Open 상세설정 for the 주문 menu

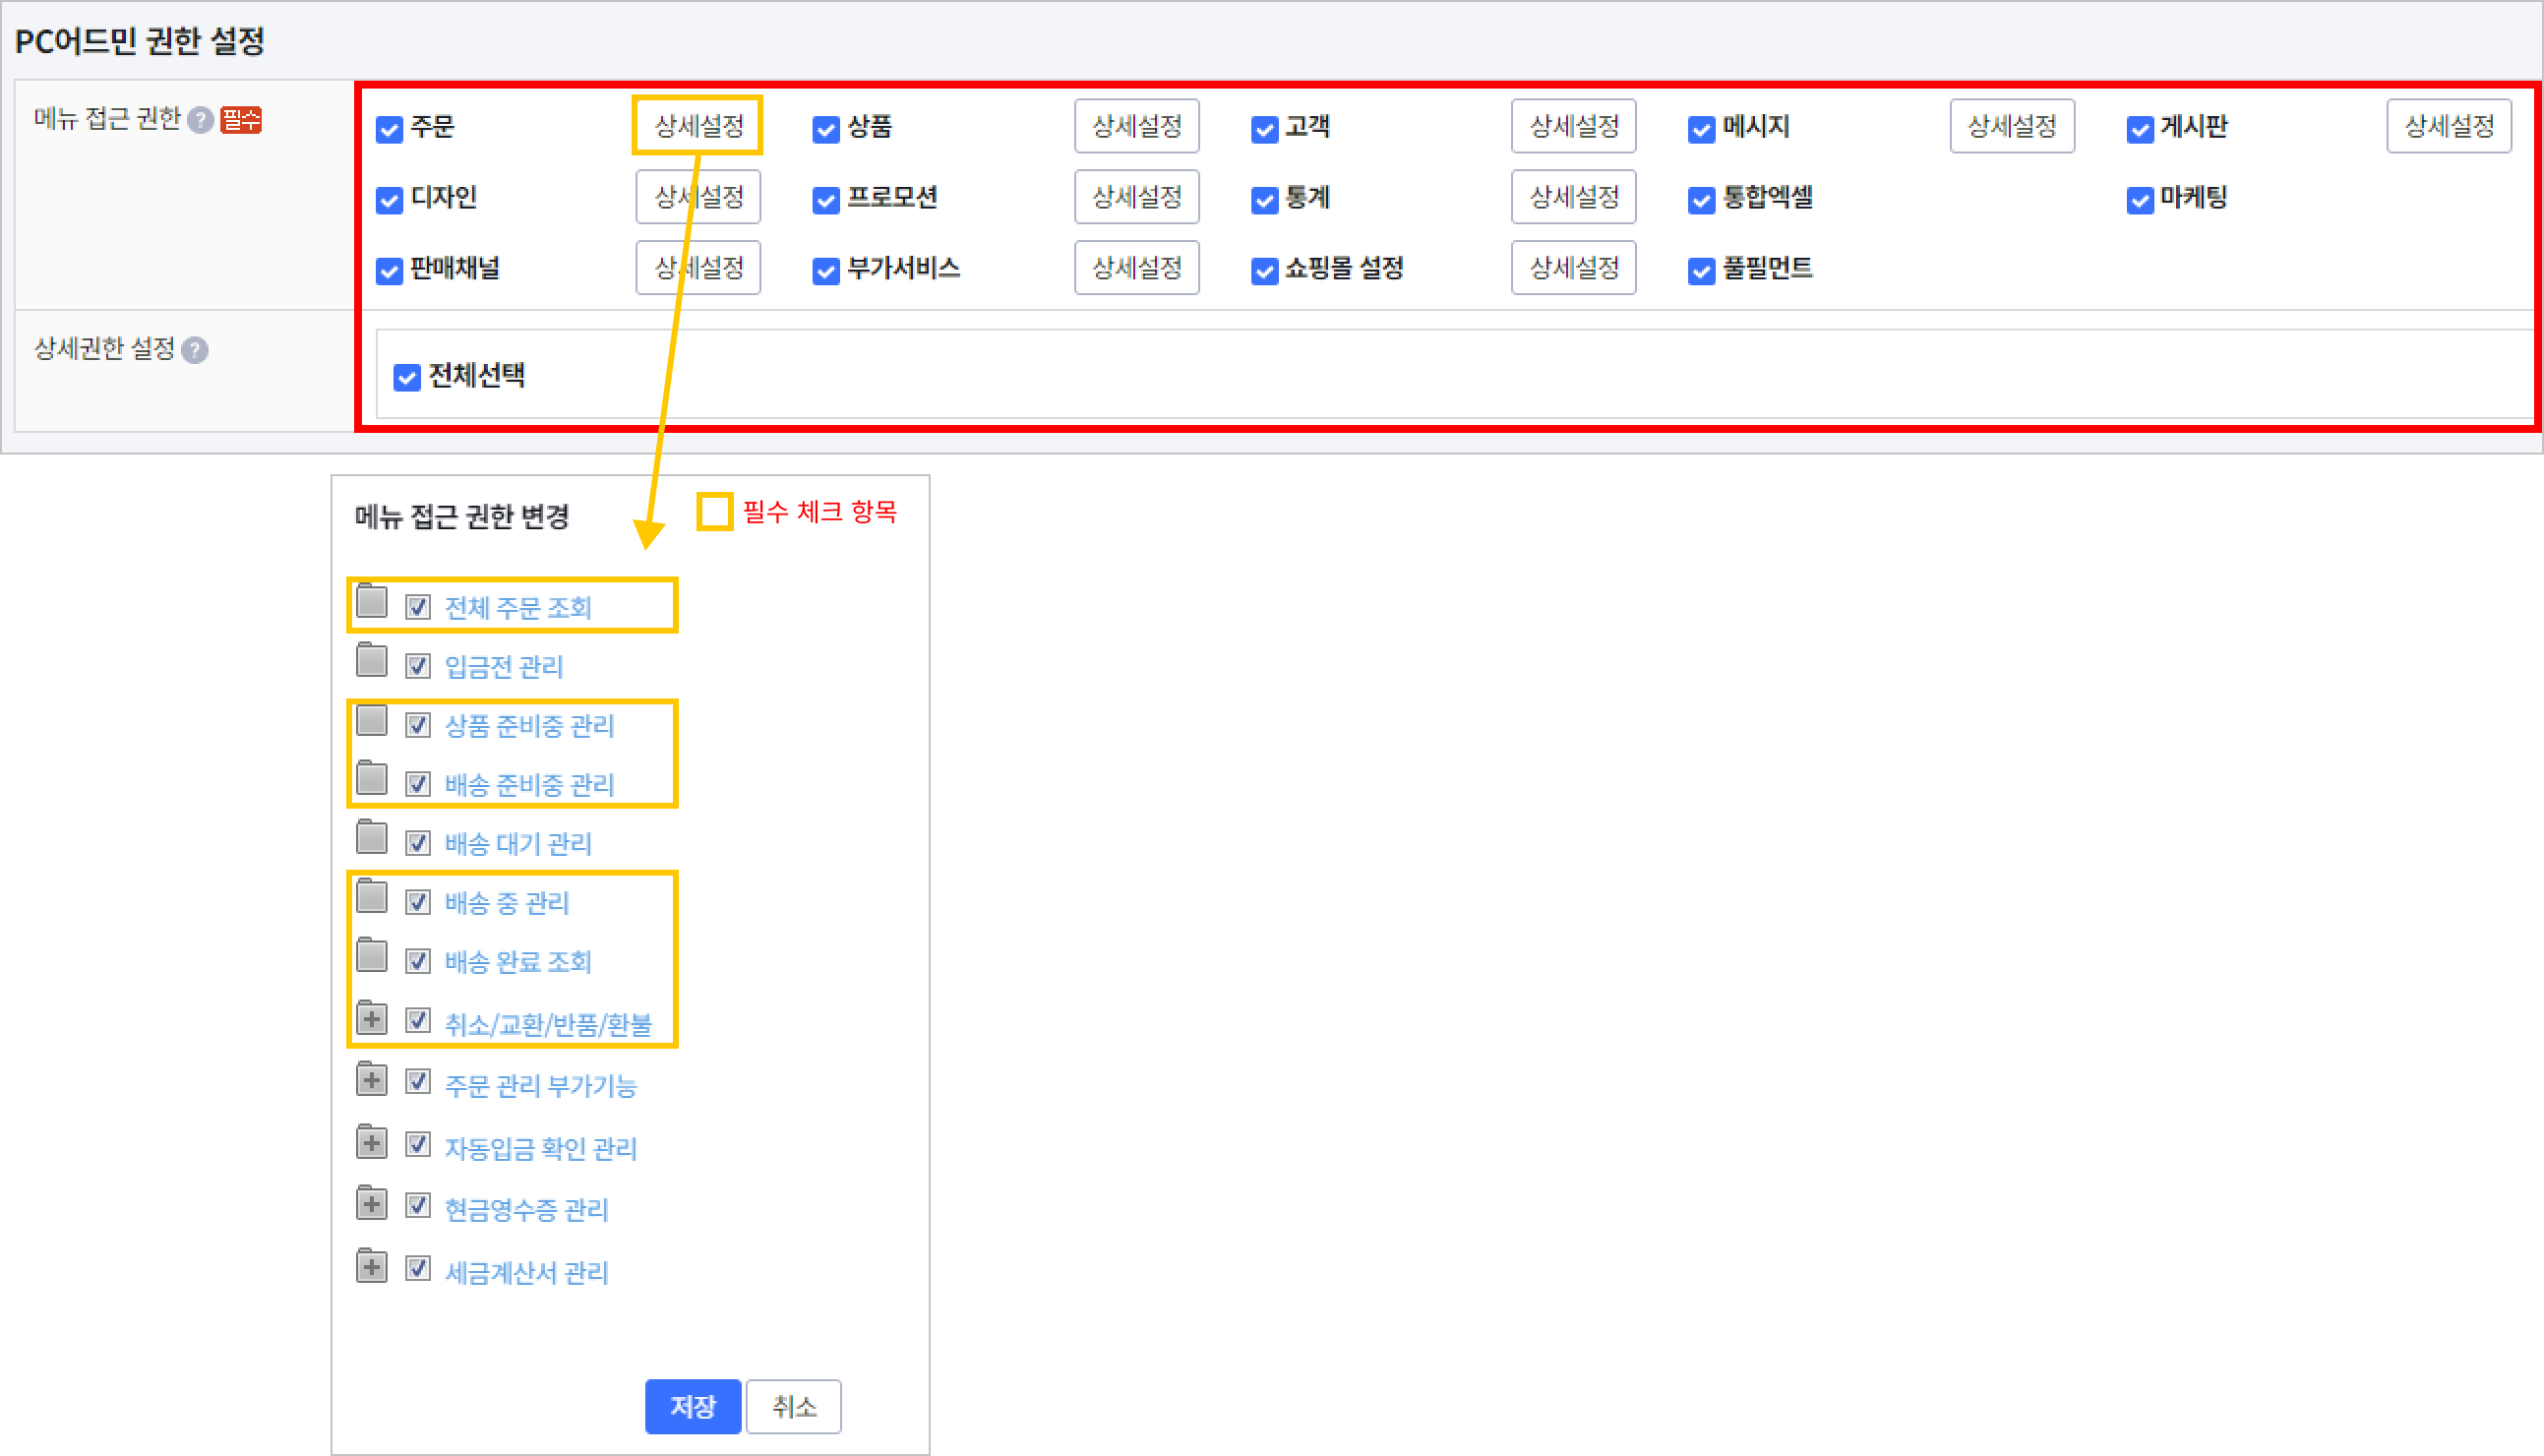[x=698, y=126]
